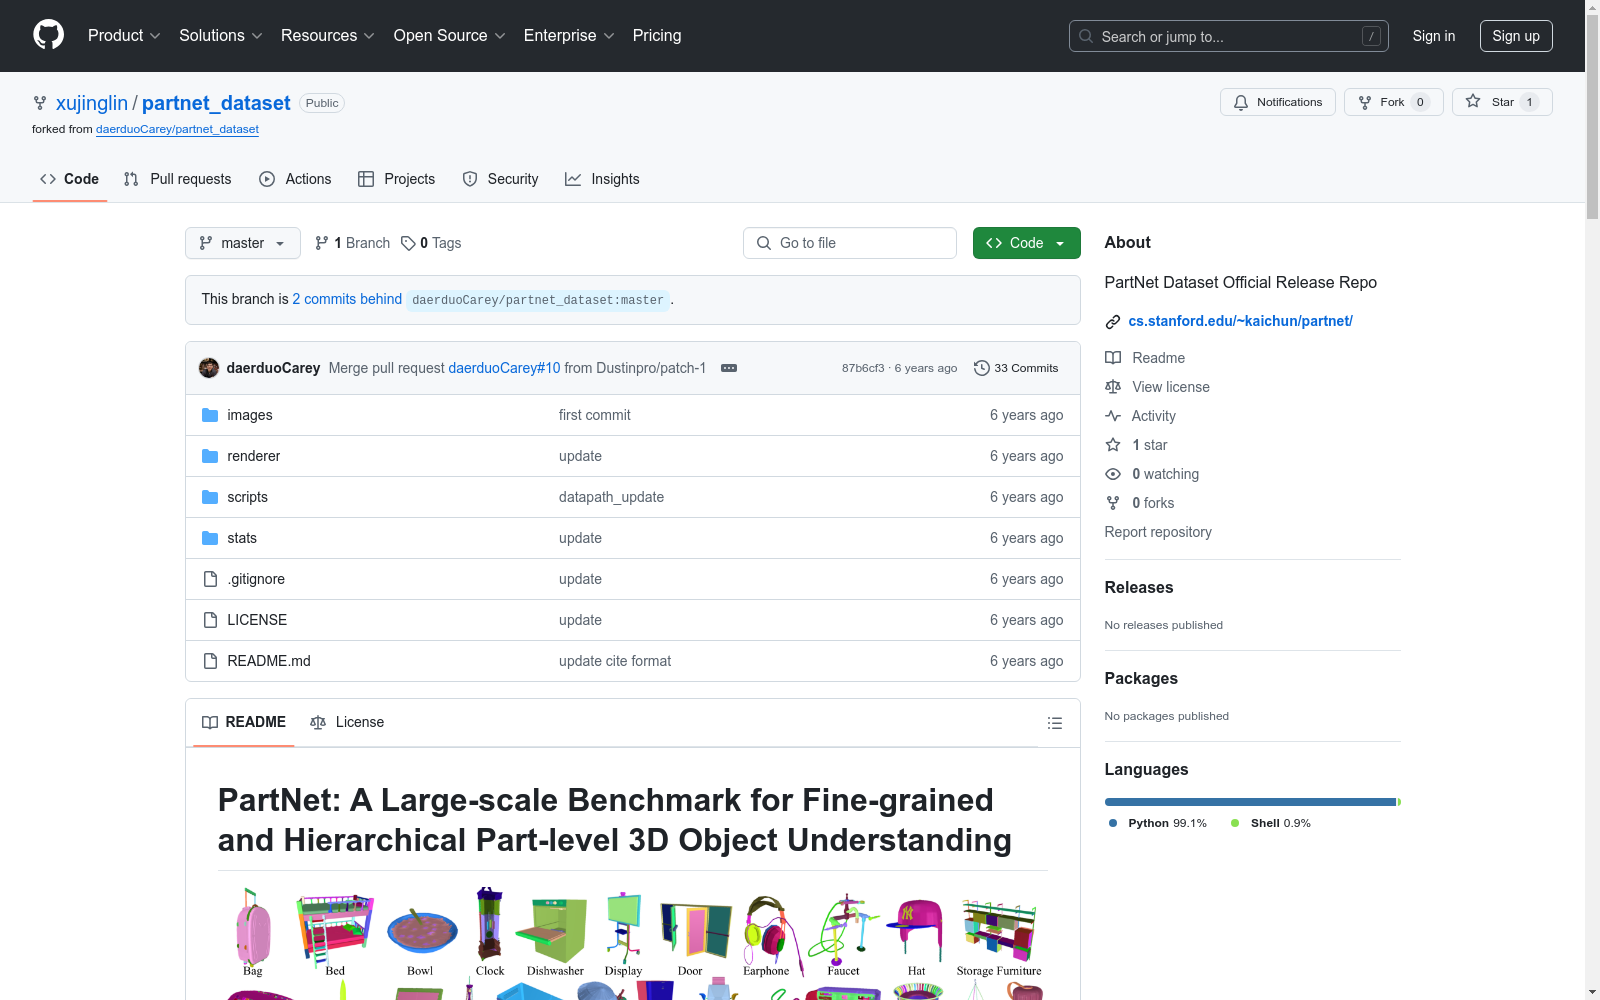The width and height of the screenshot is (1600, 1000).
Task: Click the .gitignore file icon
Action: (x=210, y=579)
